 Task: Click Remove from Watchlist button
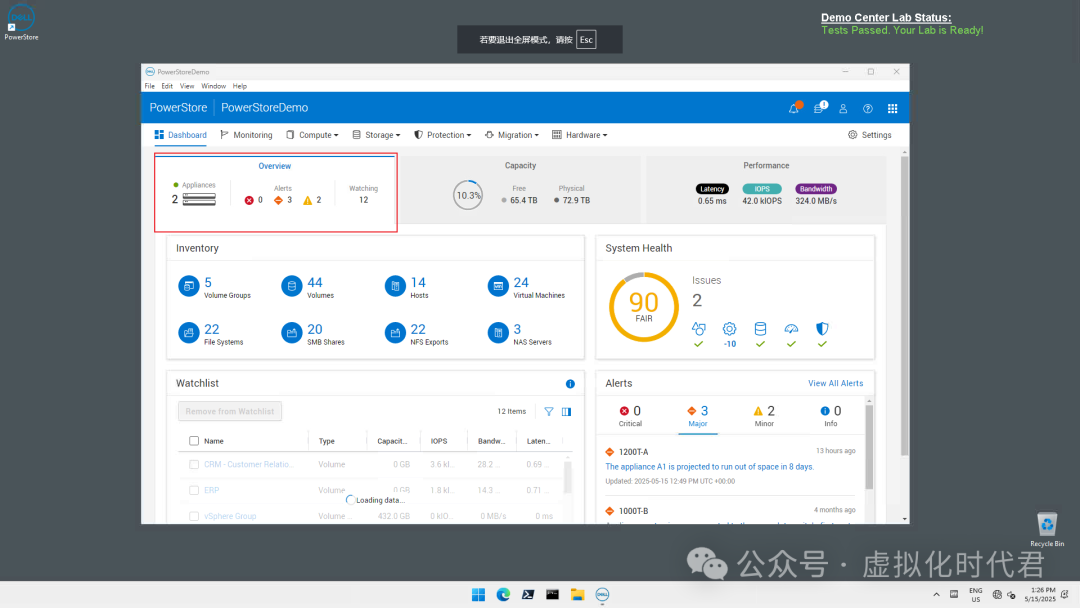pos(230,411)
